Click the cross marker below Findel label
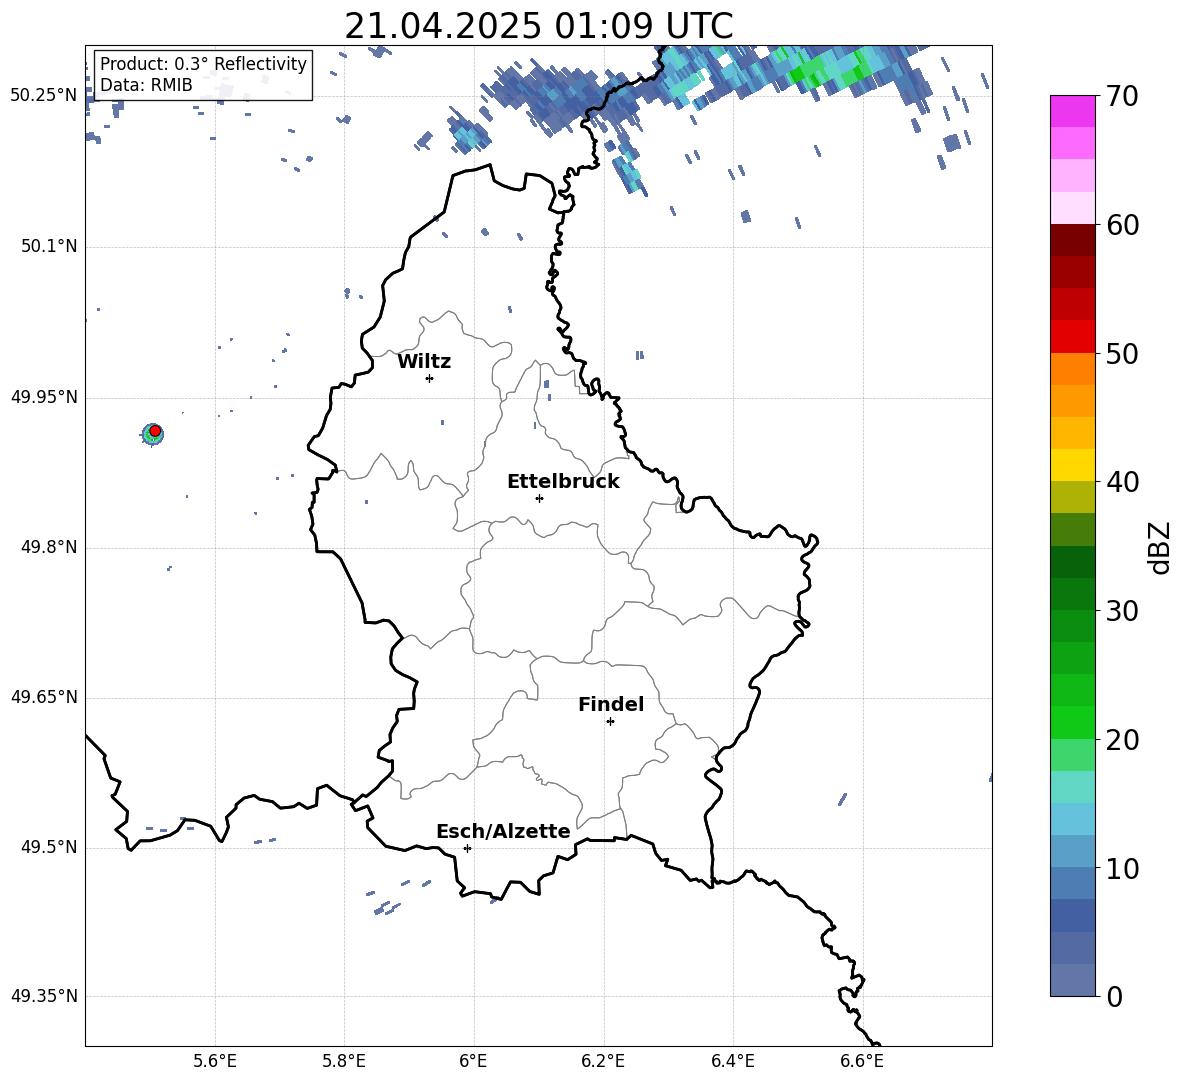The width and height of the screenshot is (1184, 1081). (611, 722)
